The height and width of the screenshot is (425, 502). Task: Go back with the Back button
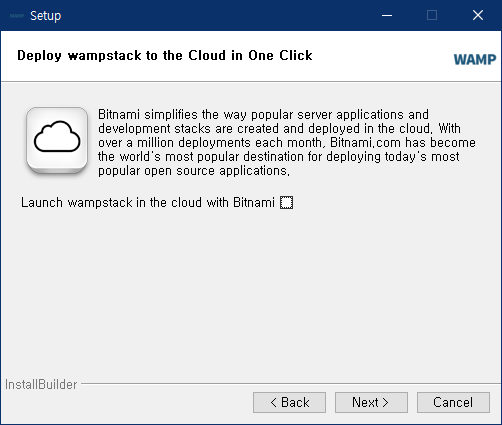289,402
